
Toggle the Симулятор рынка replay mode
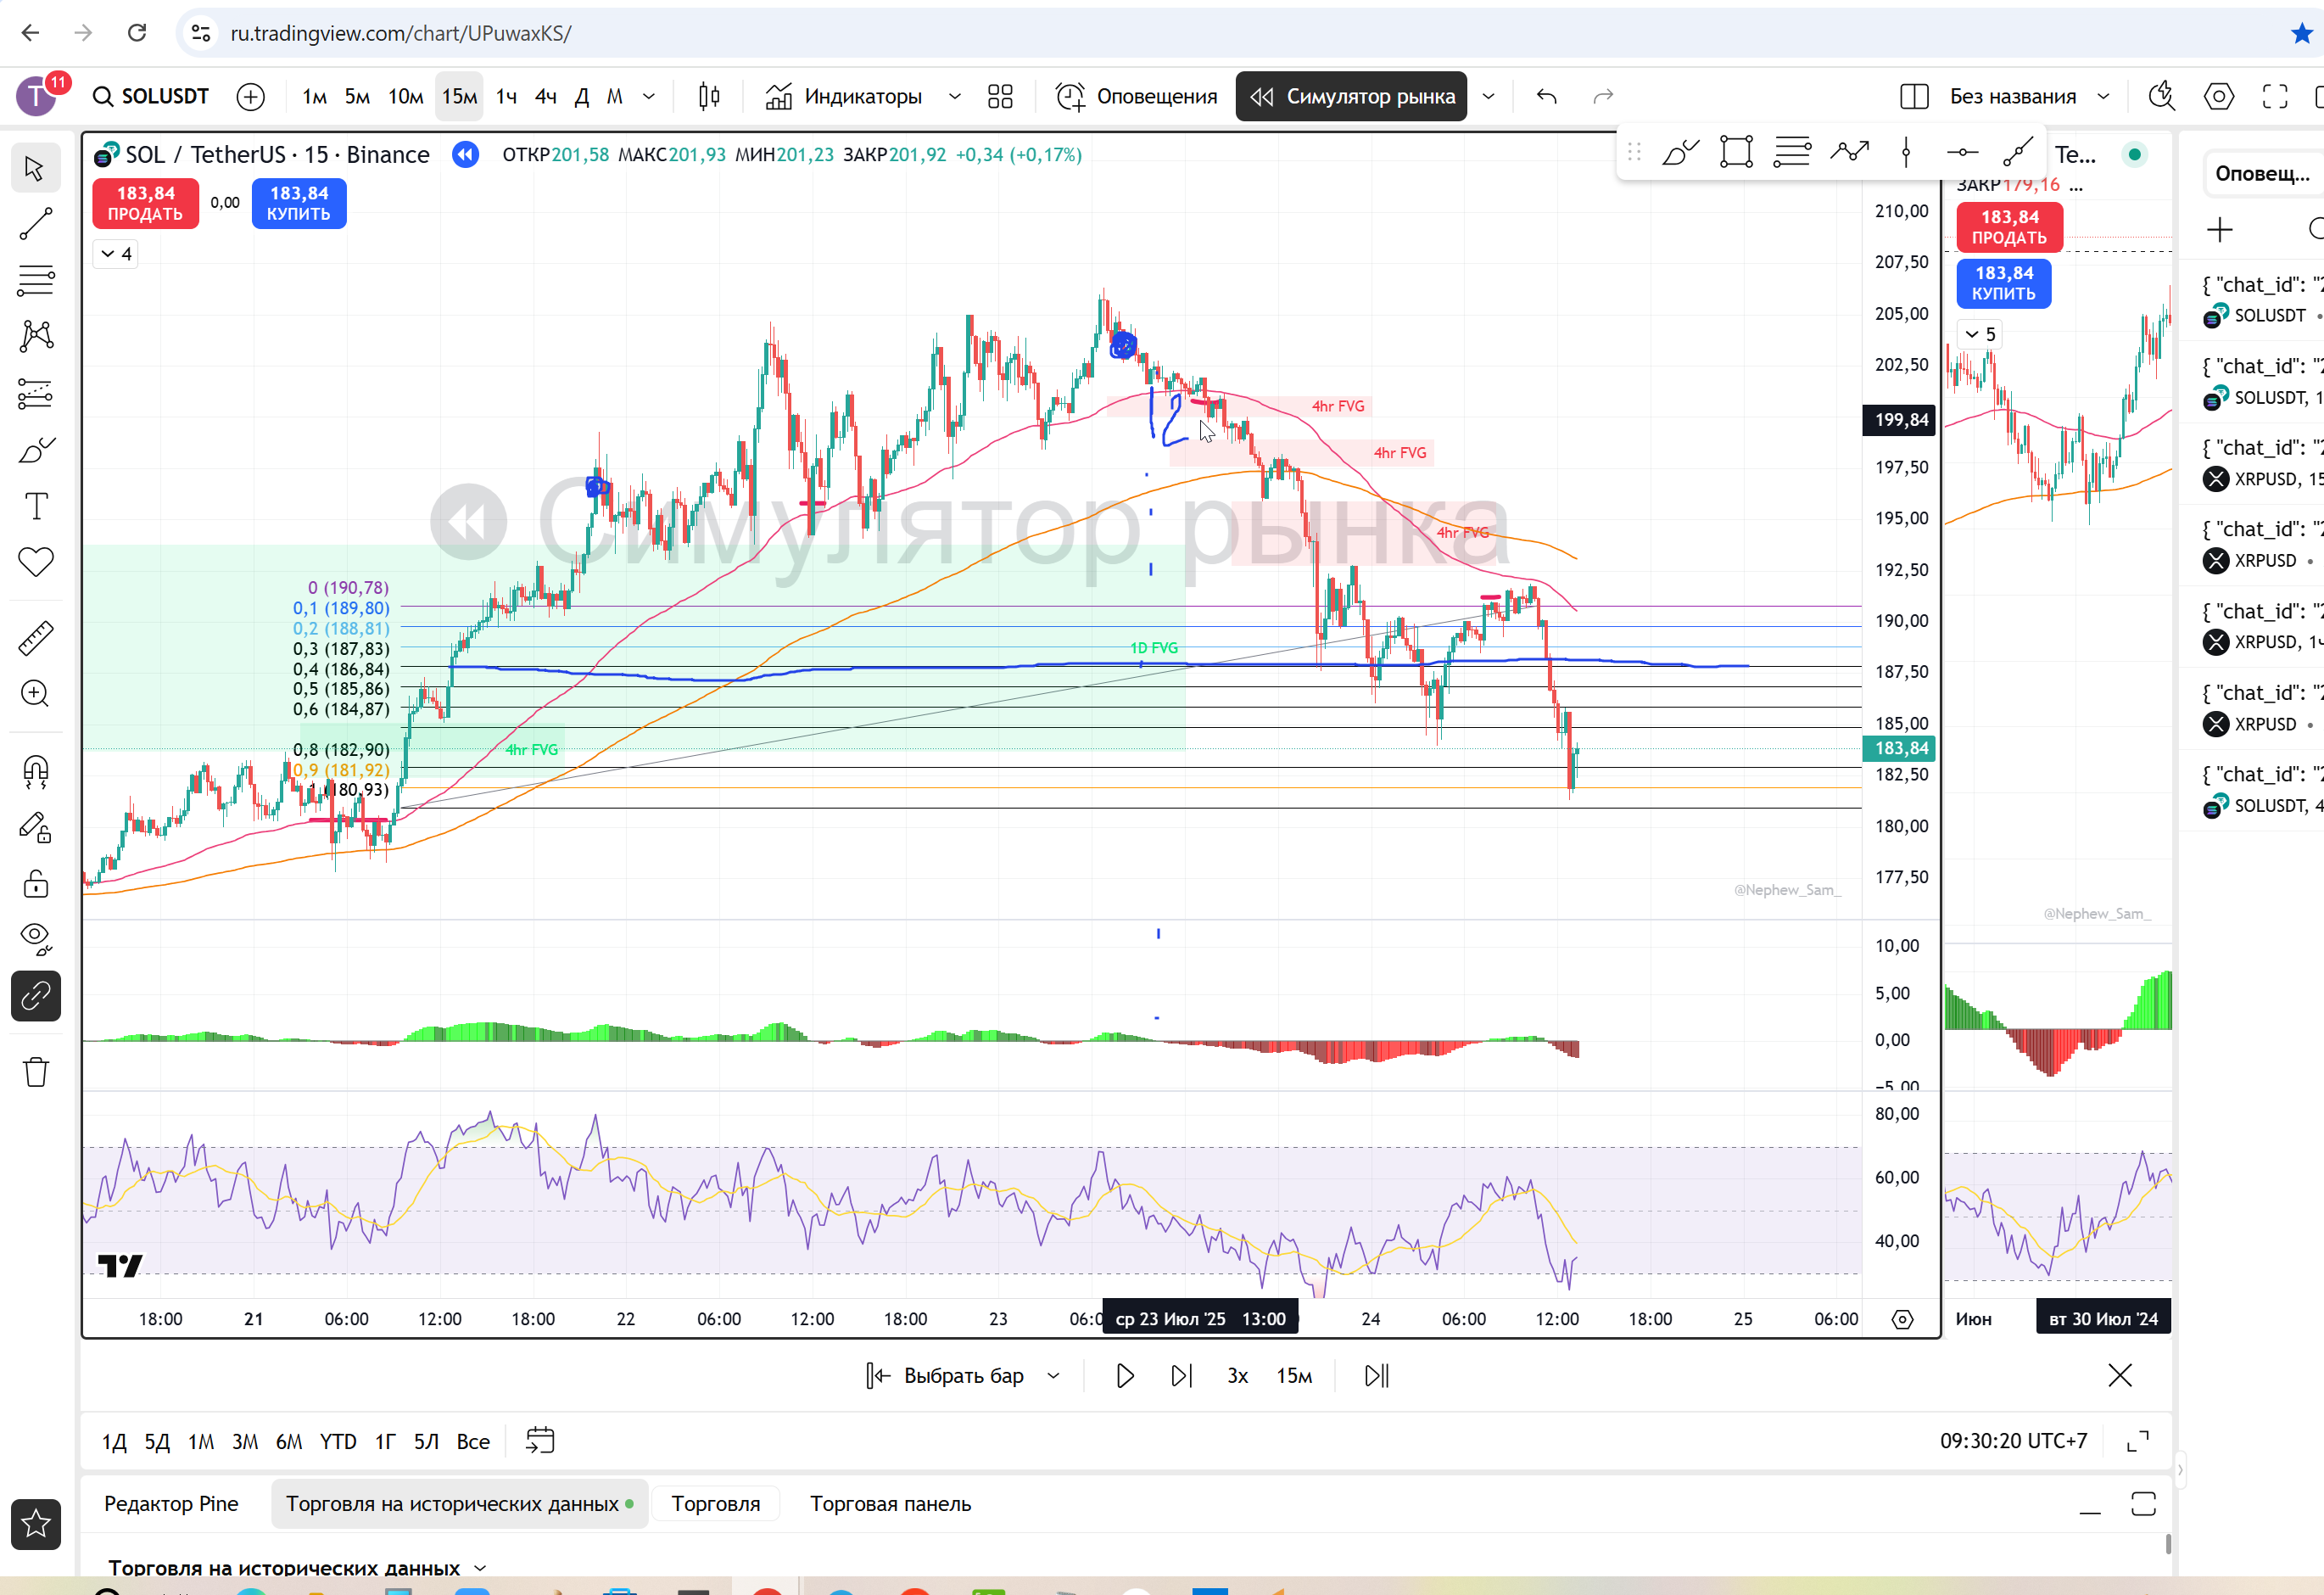click(x=1351, y=96)
